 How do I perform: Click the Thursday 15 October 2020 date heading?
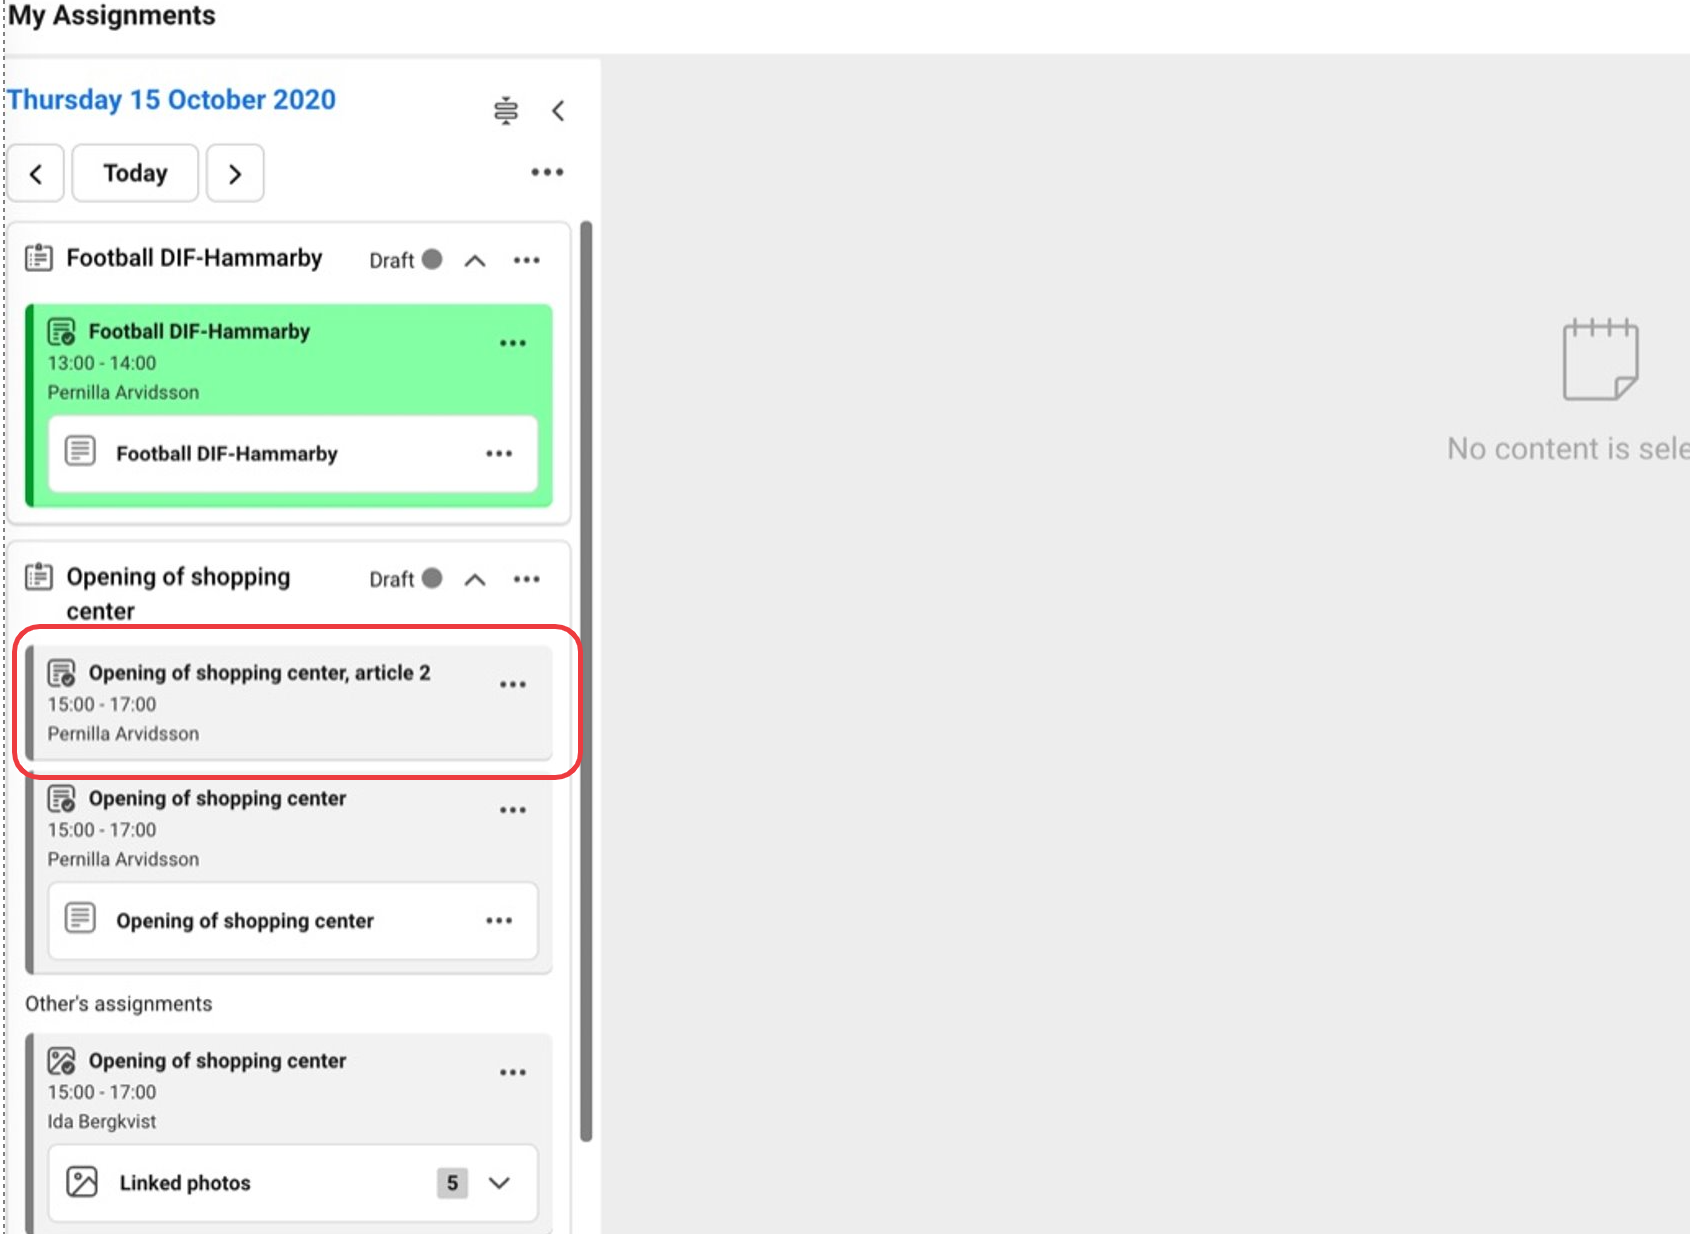(172, 100)
